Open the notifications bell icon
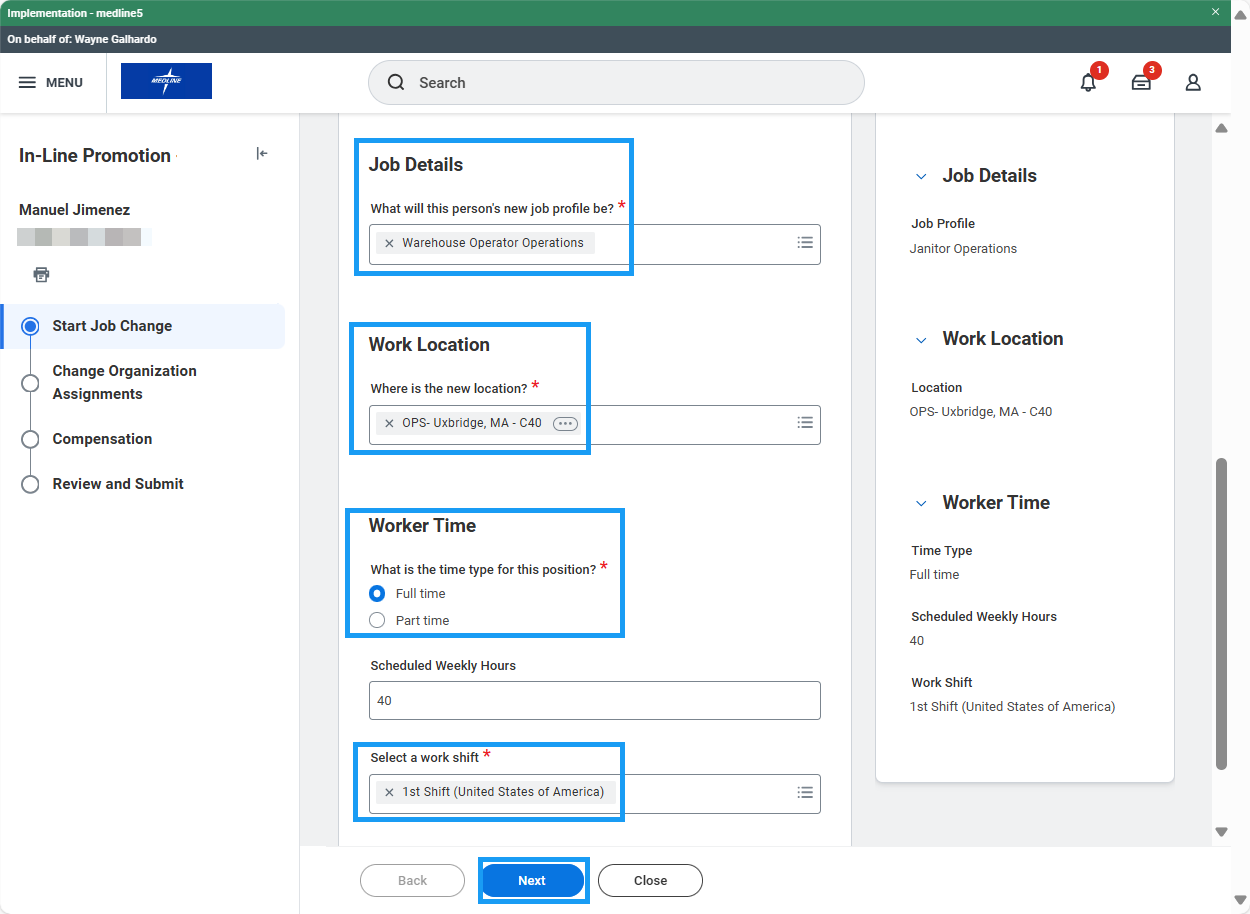The height and width of the screenshot is (914, 1250). pos(1088,83)
